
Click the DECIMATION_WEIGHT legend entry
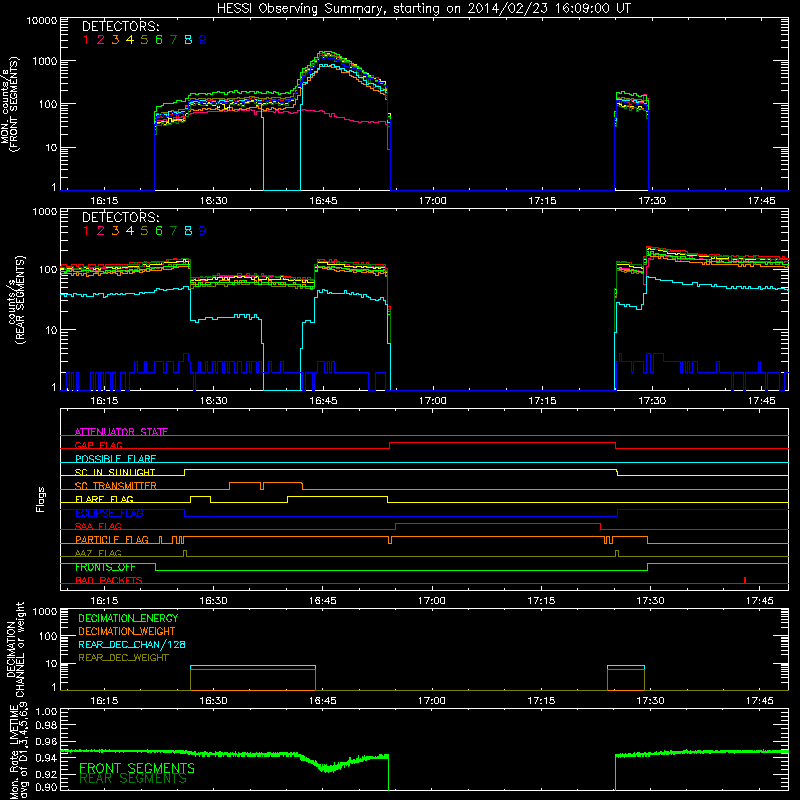click(127, 632)
